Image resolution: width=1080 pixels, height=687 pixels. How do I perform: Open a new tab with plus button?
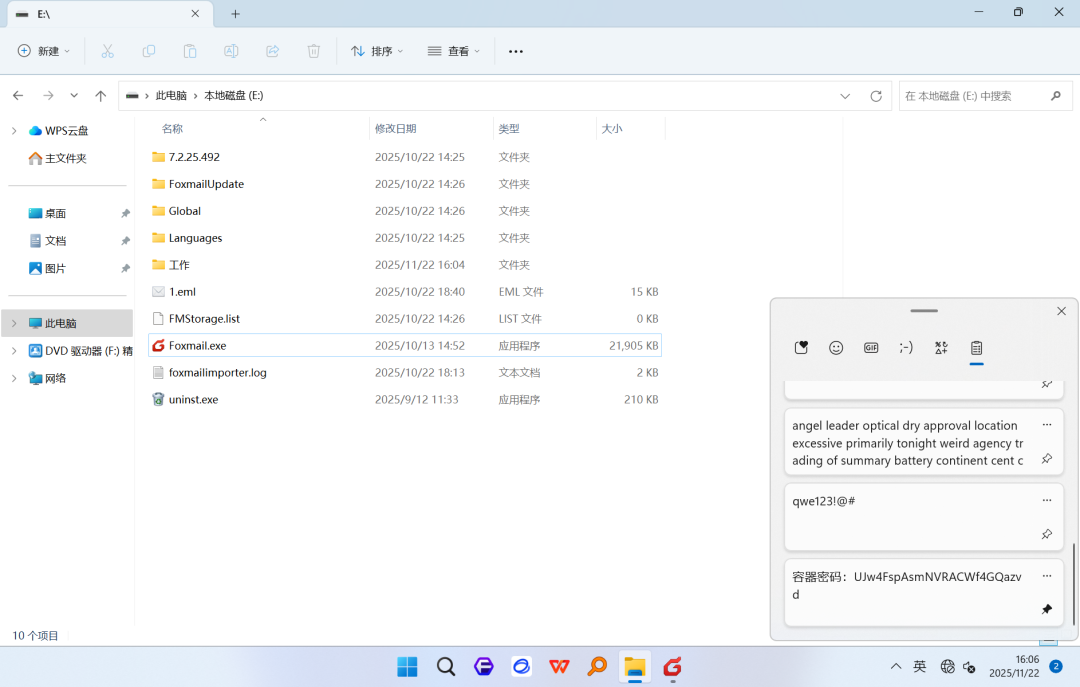click(x=236, y=14)
